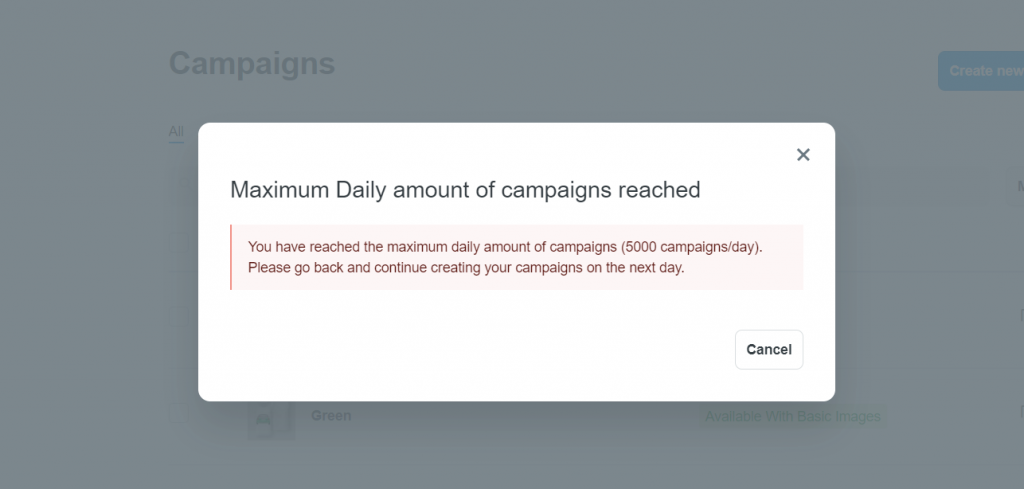Click the dimmed Create new button

click(981, 71)
